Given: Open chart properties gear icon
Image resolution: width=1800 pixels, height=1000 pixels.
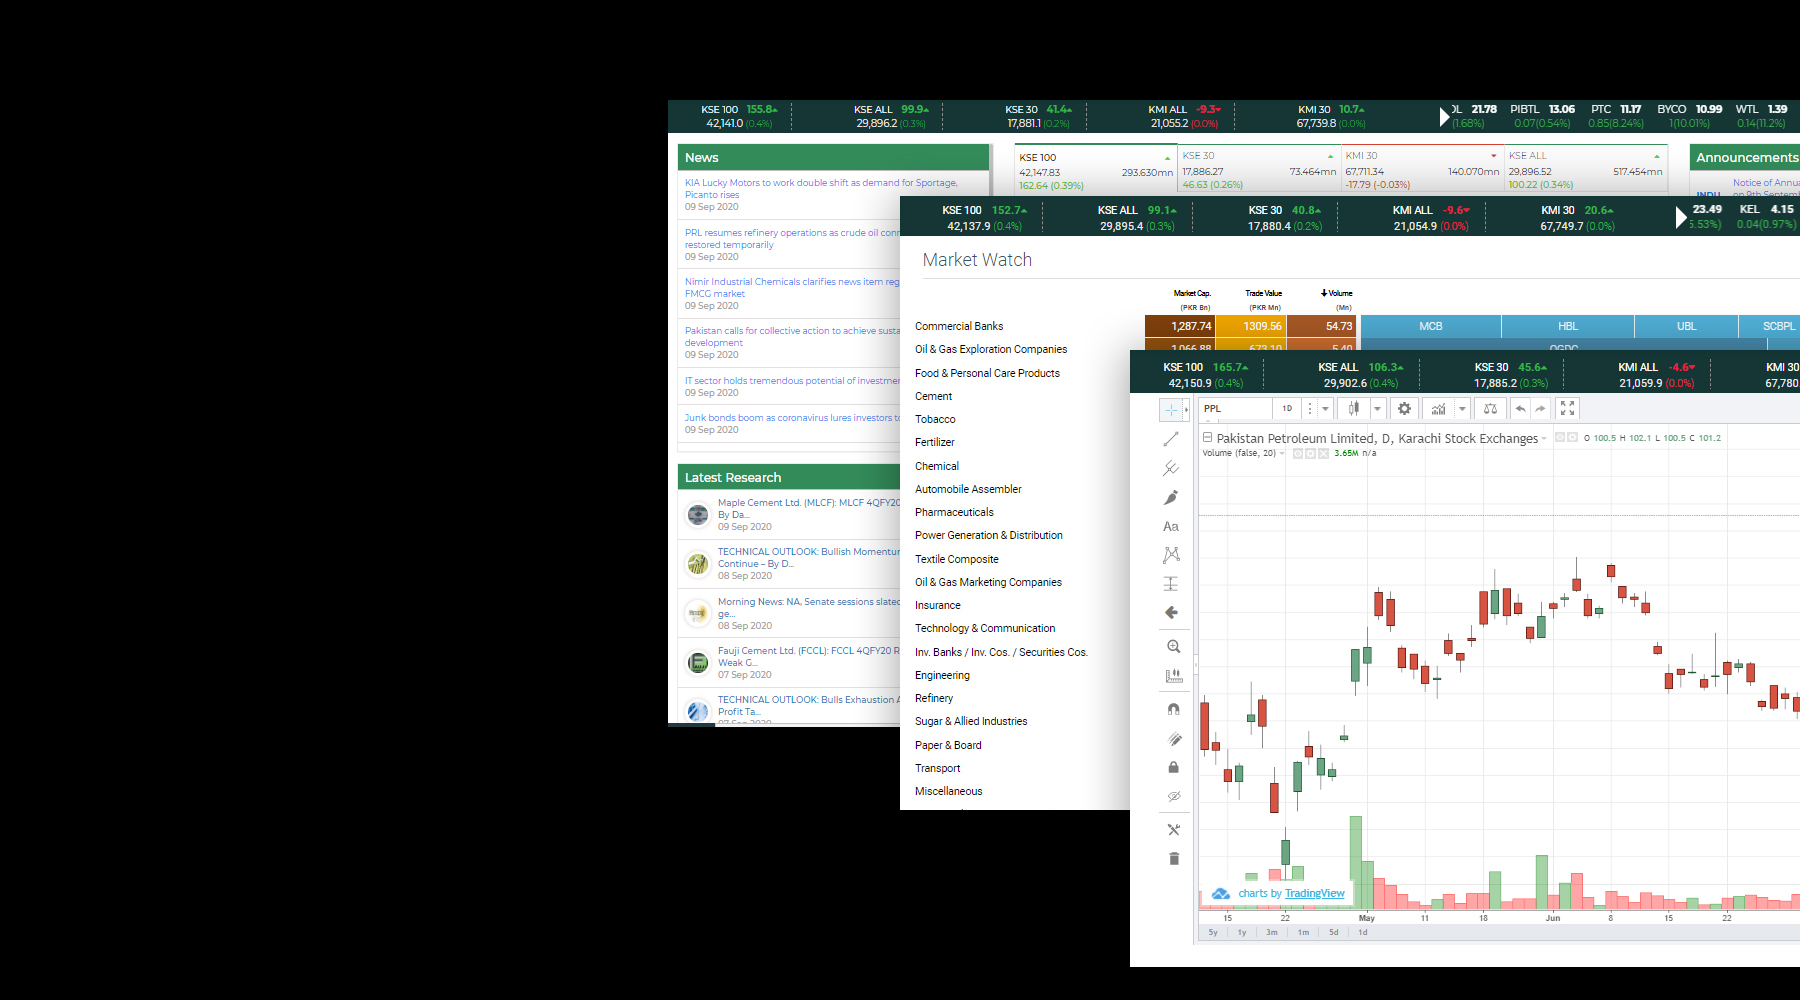Looking at the screenshot, I should pos(1404,408).
